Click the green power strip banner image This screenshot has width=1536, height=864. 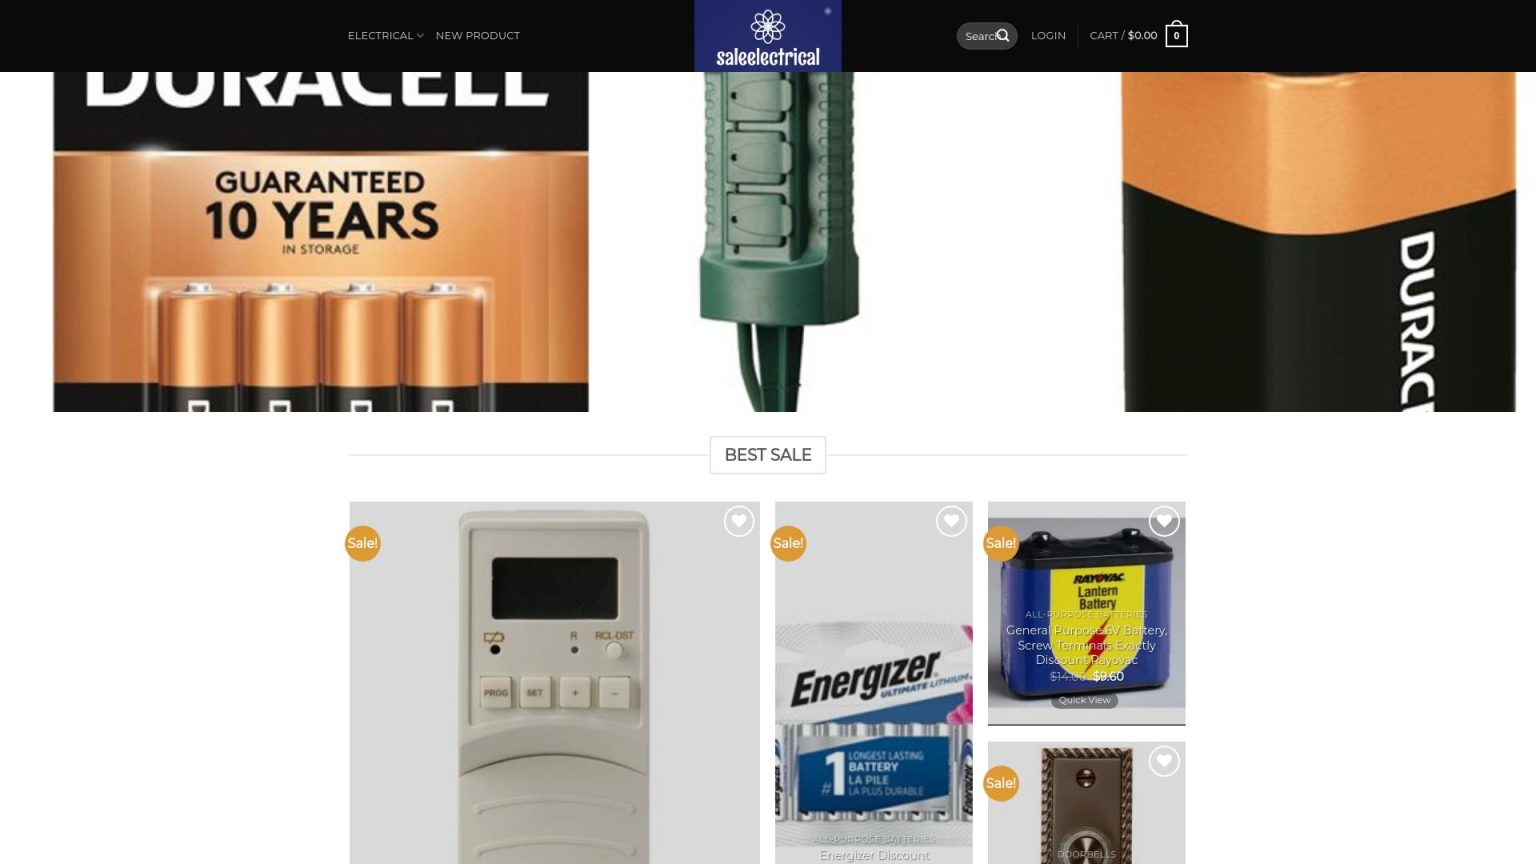tap(777, 241)
